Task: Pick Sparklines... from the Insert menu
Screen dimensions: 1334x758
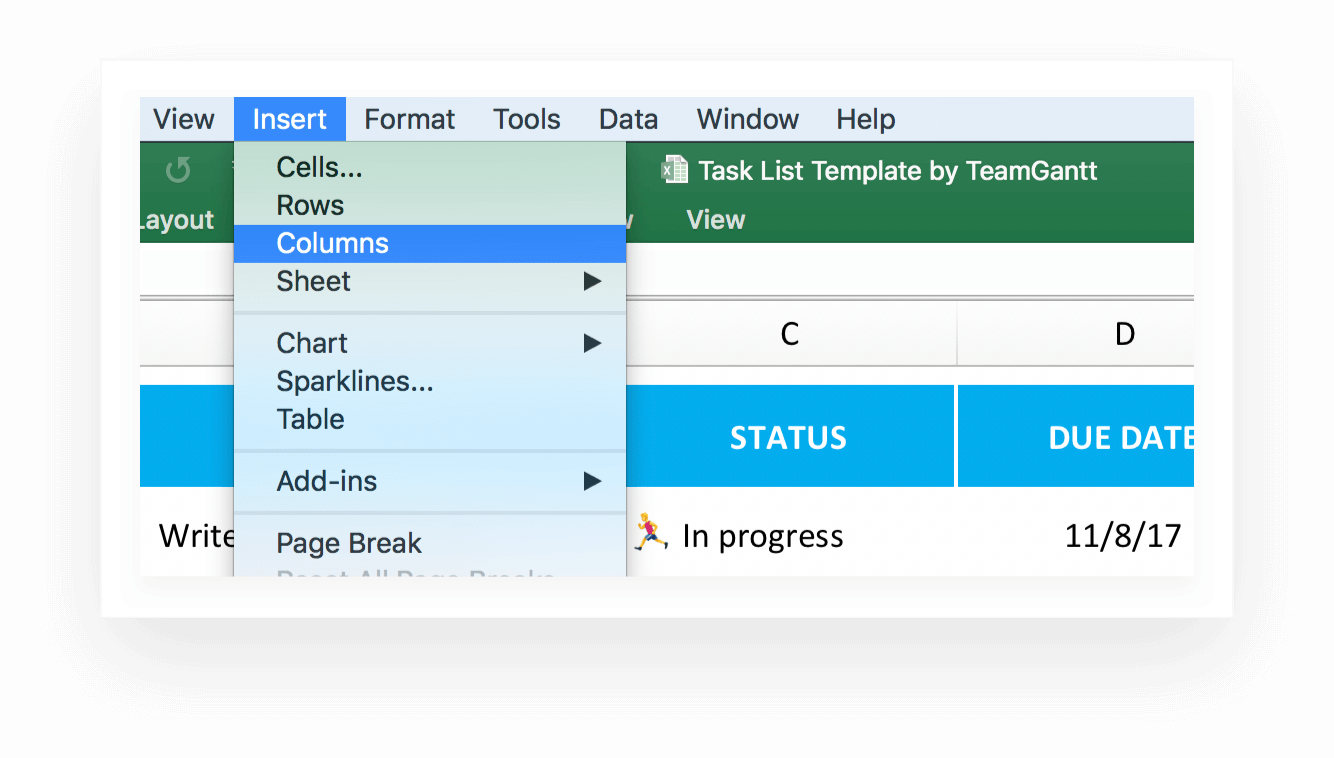Action: 355,382
